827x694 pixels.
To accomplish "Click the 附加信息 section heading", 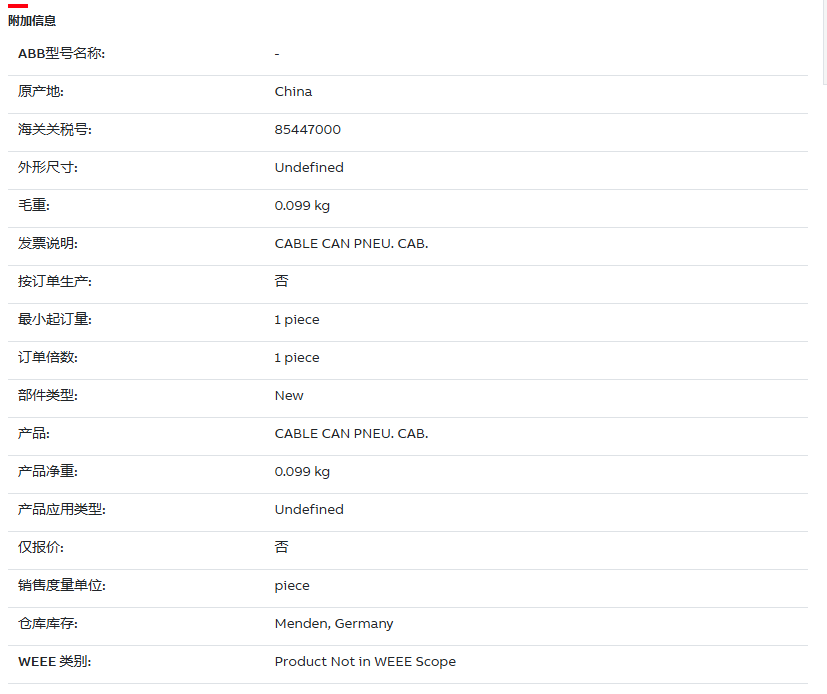I will pos(32,21).
